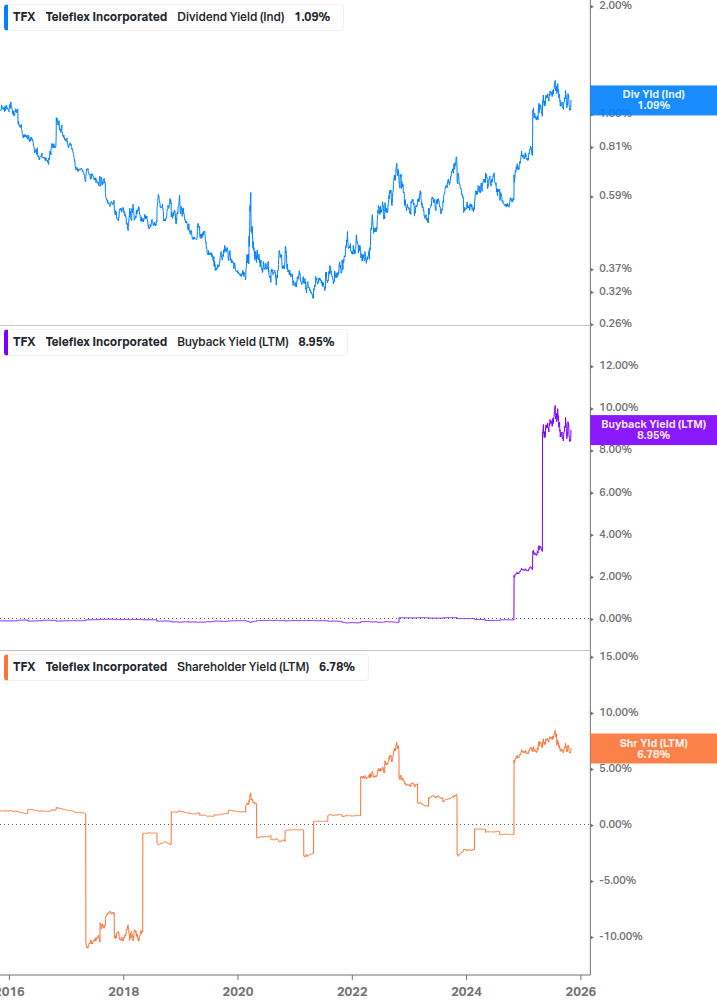Select the blue Dividend Yield legend color bar
717x1005 pixels.
click(x=6, y=17)
